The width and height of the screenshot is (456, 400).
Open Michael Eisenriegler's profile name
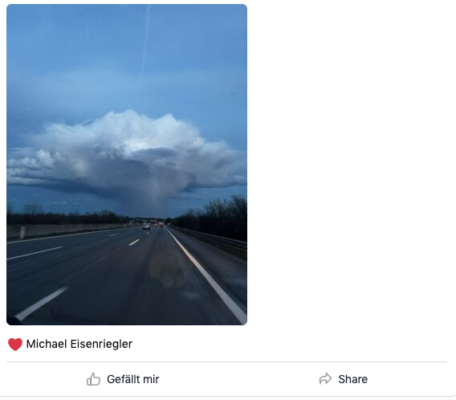coord(79,344)
